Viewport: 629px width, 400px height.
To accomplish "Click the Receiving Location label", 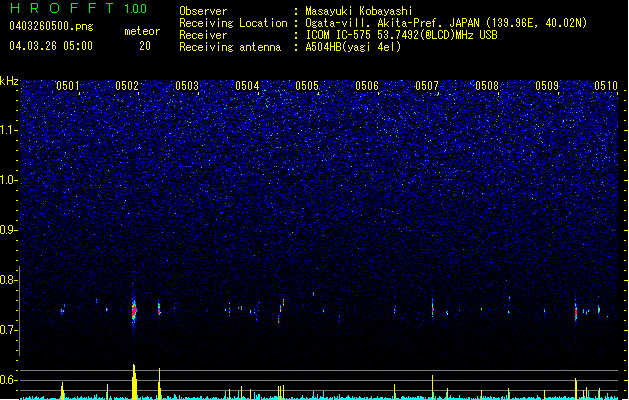I will (233, 23).
